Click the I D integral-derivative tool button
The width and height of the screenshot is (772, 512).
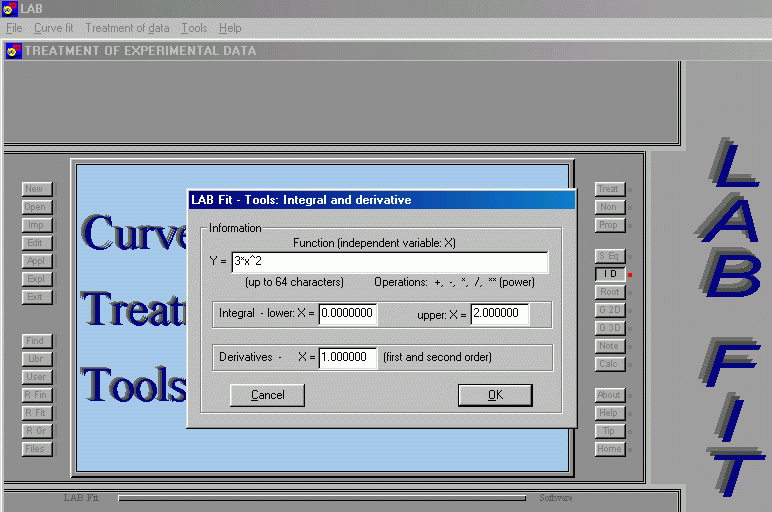[x=609, y=274]
